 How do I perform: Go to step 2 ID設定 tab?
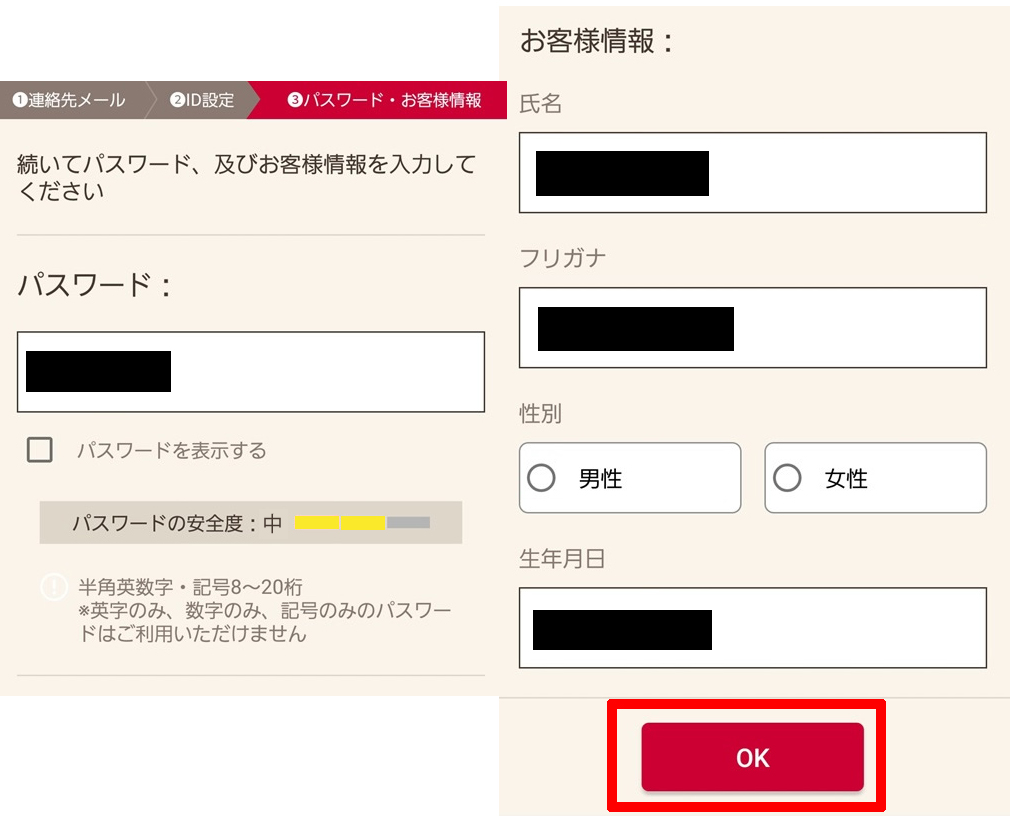[201, 100]
